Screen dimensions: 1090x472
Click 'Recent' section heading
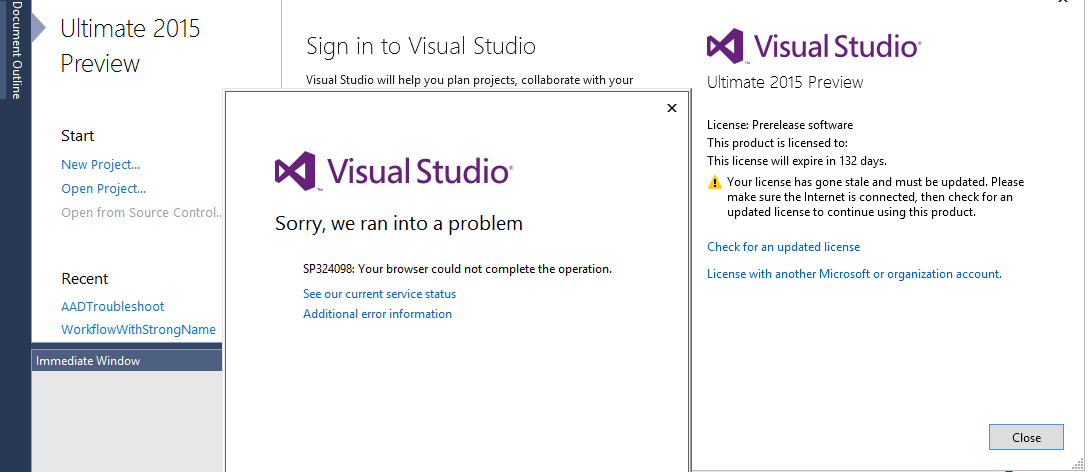85,279
